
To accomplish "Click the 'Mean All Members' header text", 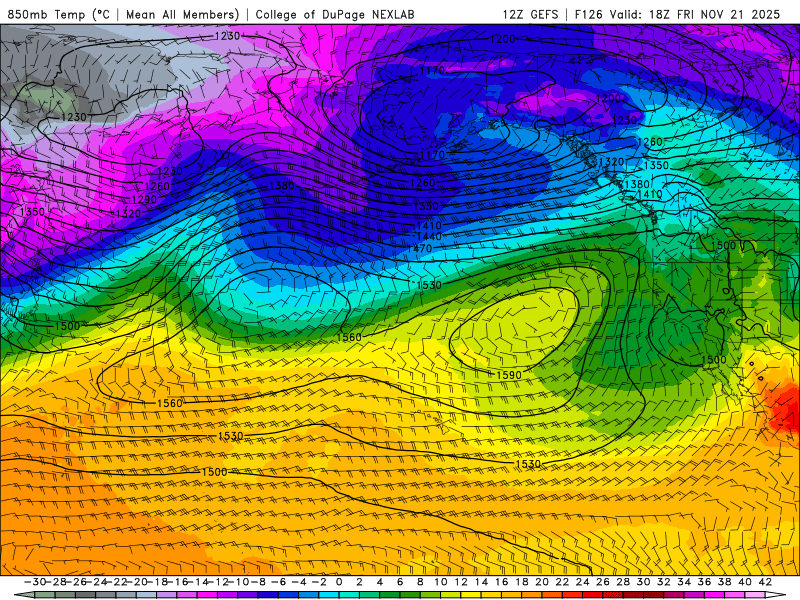I will tap(181, 14).
